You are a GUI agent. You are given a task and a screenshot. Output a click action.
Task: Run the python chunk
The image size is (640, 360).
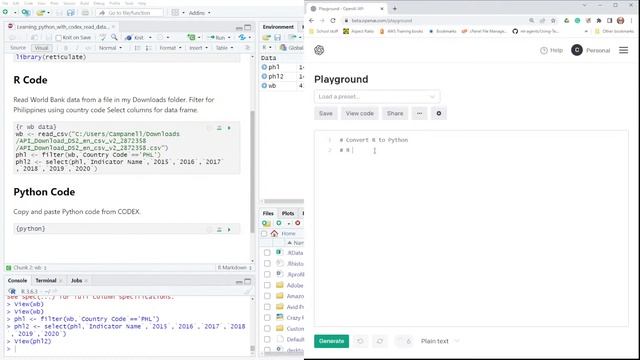point(229,230)
